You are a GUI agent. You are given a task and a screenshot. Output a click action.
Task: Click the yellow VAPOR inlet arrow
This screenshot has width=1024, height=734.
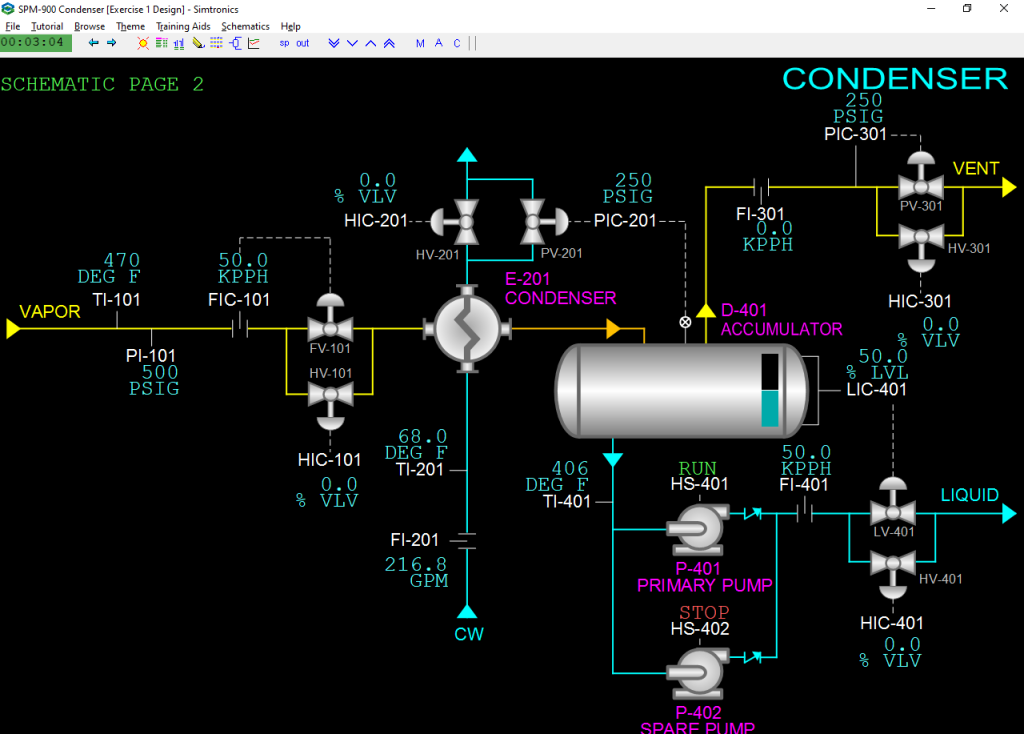pos(14,328)
